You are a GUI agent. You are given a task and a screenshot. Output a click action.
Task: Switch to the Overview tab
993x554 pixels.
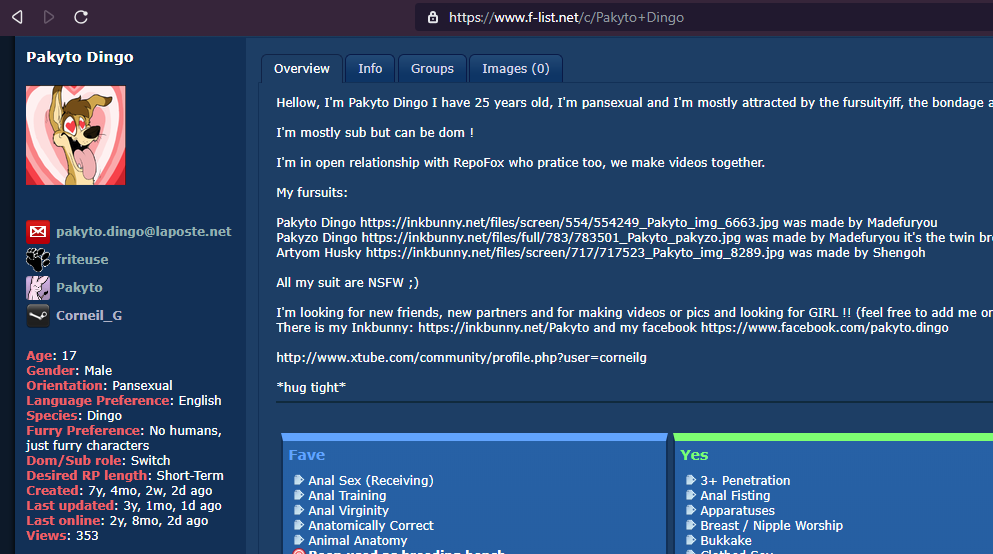point(301,68)
